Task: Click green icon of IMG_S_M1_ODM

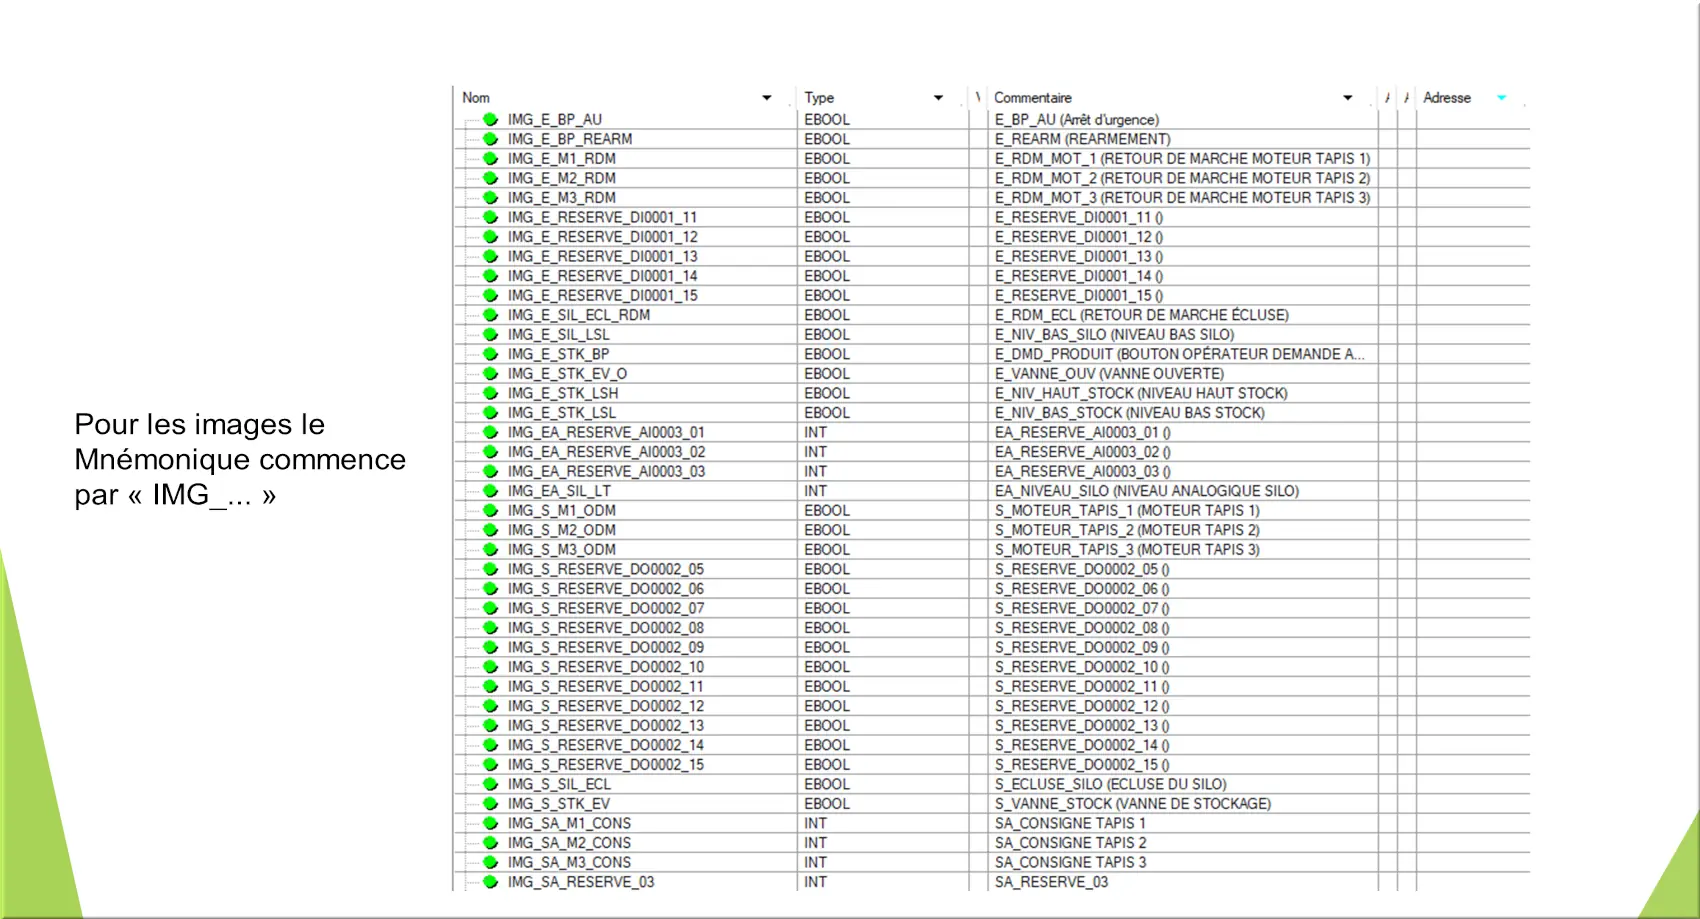Action: 490,510
